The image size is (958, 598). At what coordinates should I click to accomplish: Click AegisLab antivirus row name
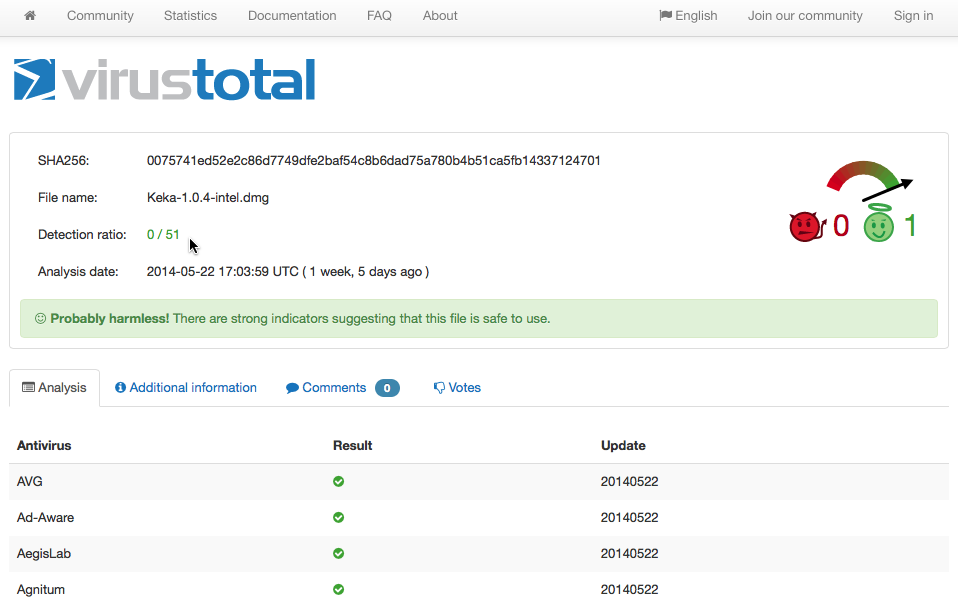pyautogui.click(x=44, y=554)
